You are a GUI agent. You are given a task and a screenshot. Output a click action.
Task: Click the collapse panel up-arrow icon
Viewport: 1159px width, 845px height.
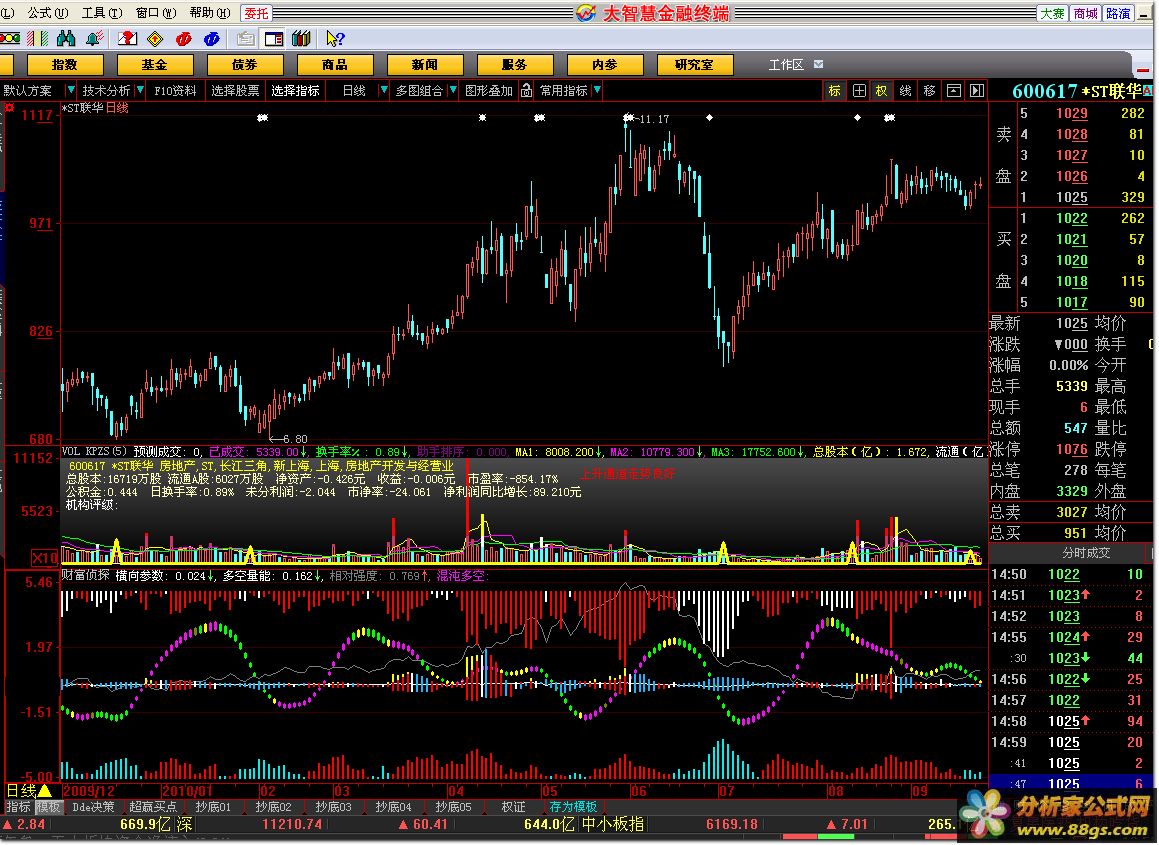(954, 90)
